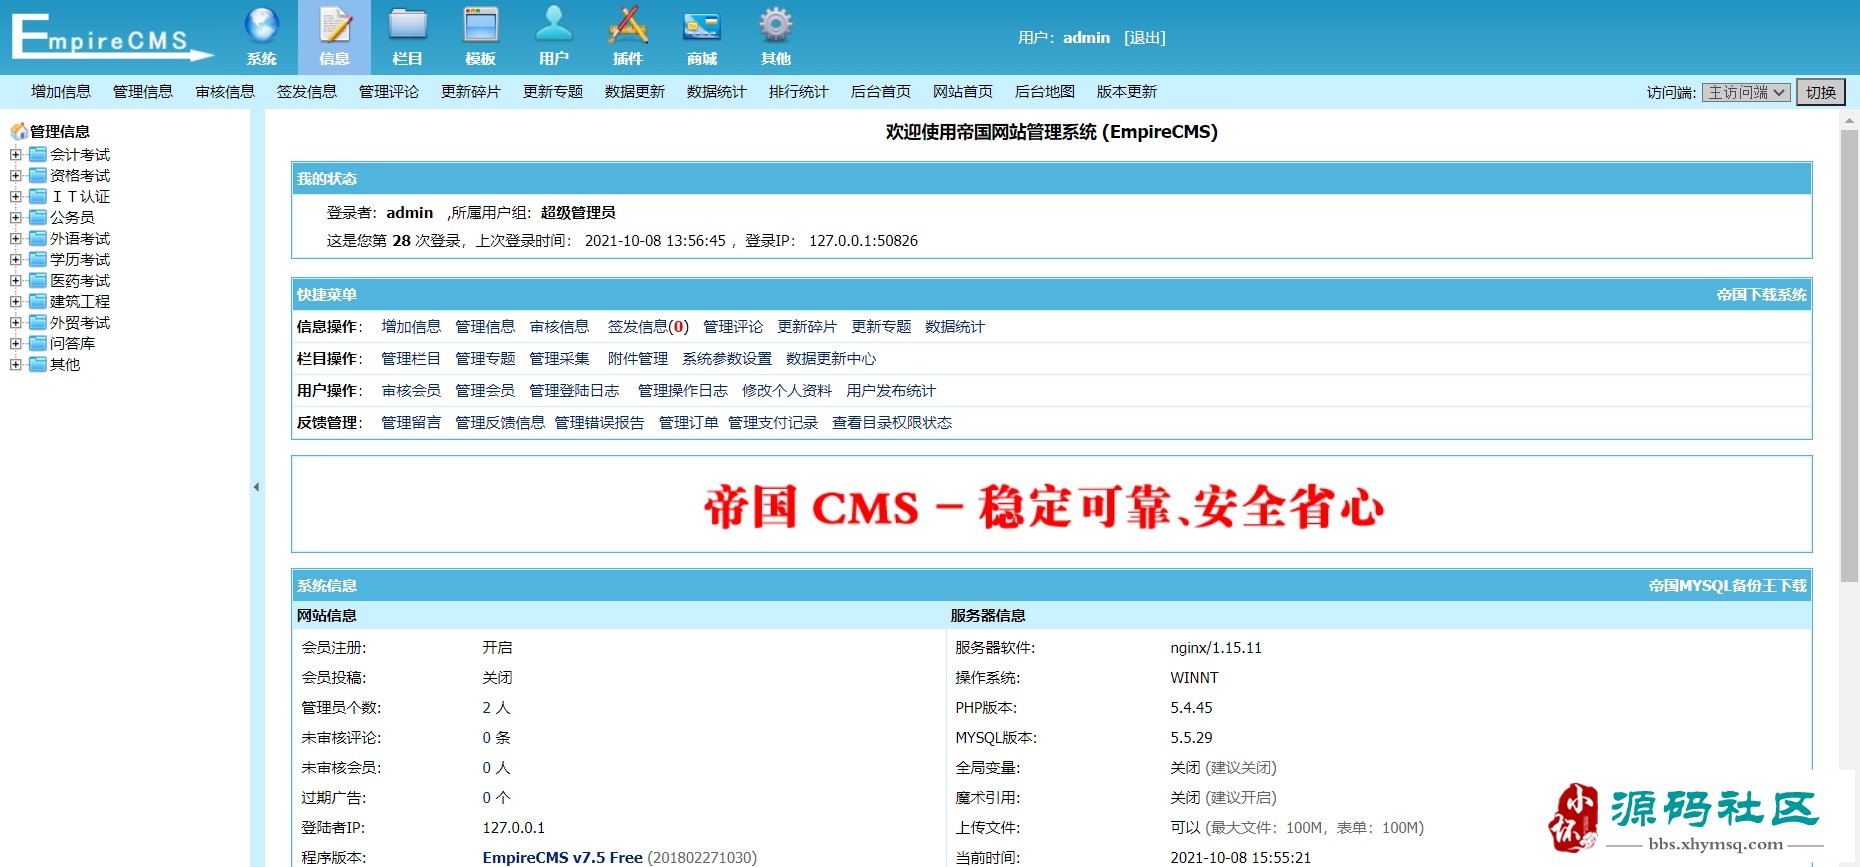The height and width of the screenshot is (867, 1860).
Task: Open 增加信息 in the top submenu
Action: (61, 92)
